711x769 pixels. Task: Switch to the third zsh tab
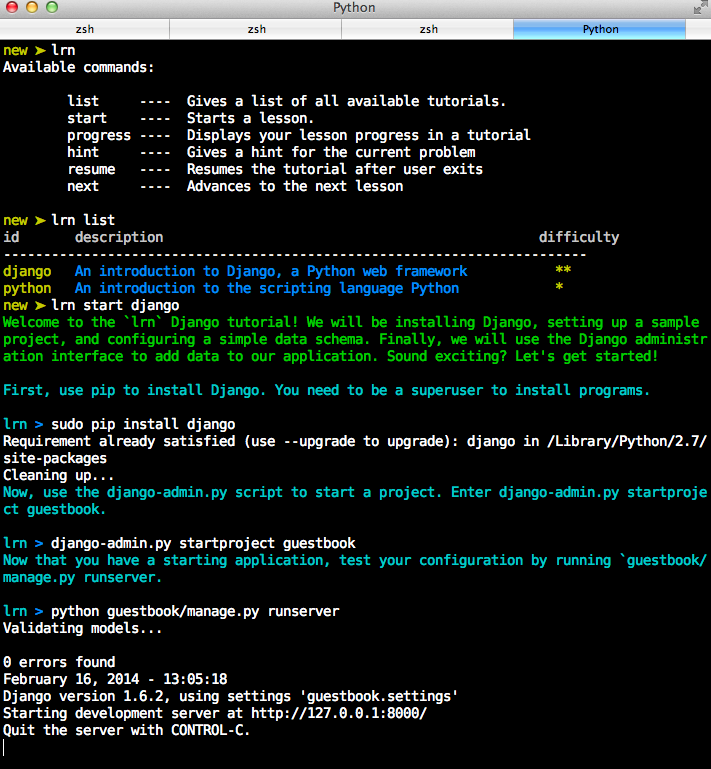pos(428,29)
